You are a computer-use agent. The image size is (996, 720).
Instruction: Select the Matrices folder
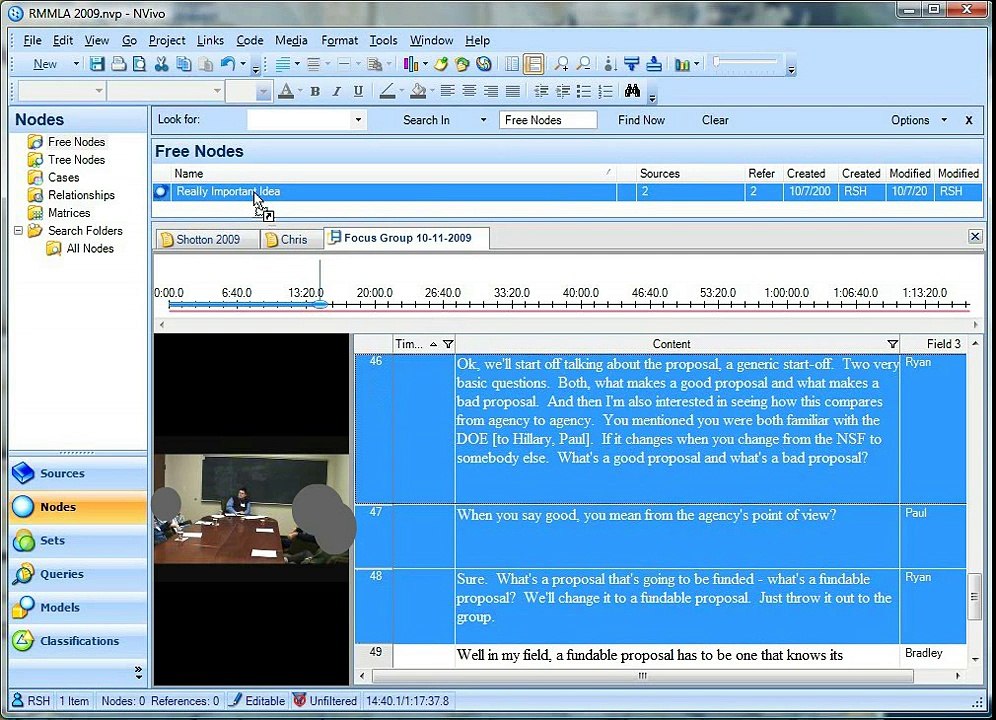coord(69,213)
